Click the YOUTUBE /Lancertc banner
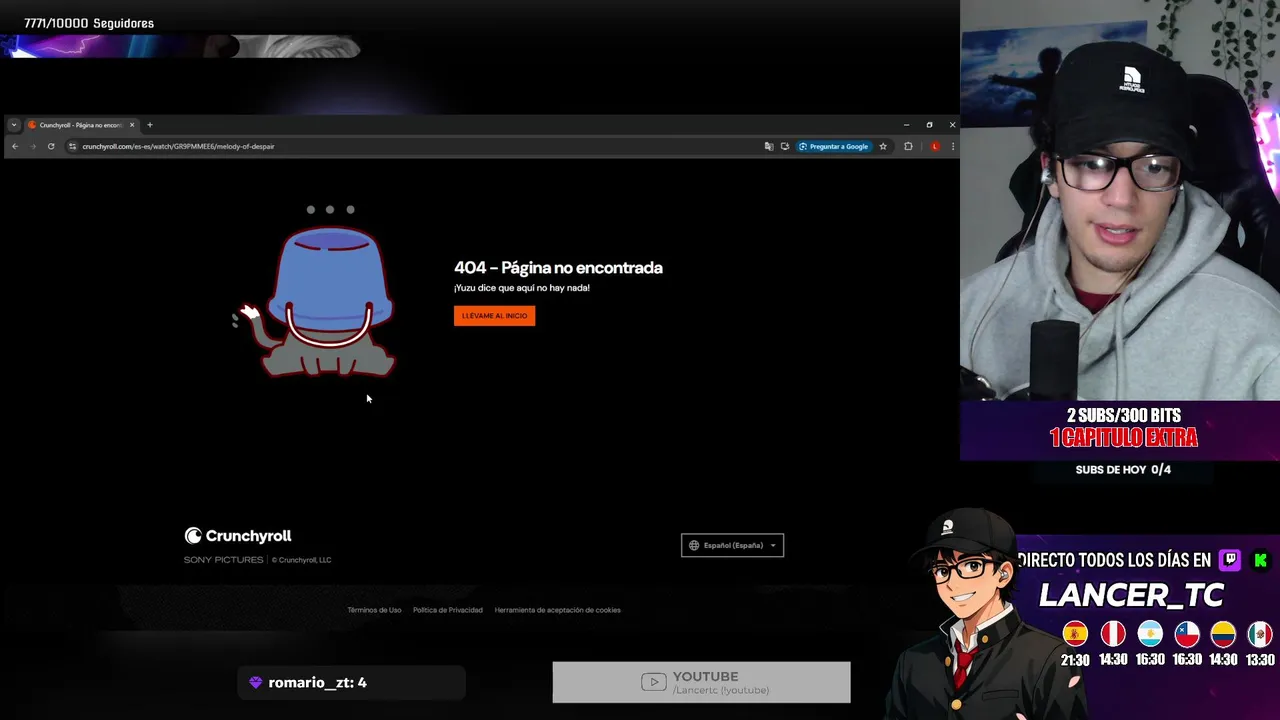The height and width of the screenshot is (720, 1280). pos(701,682)
